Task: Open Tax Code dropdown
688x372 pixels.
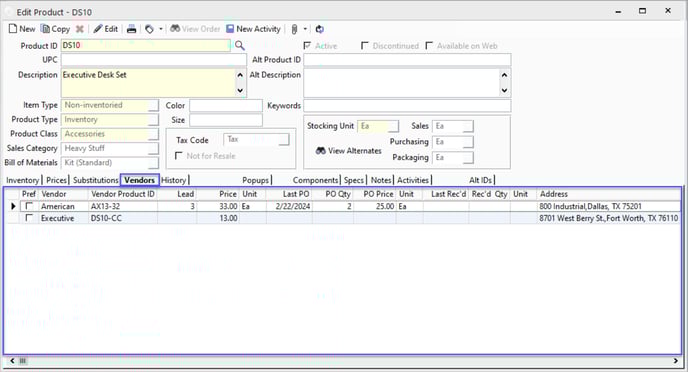Action: point(284,140)
